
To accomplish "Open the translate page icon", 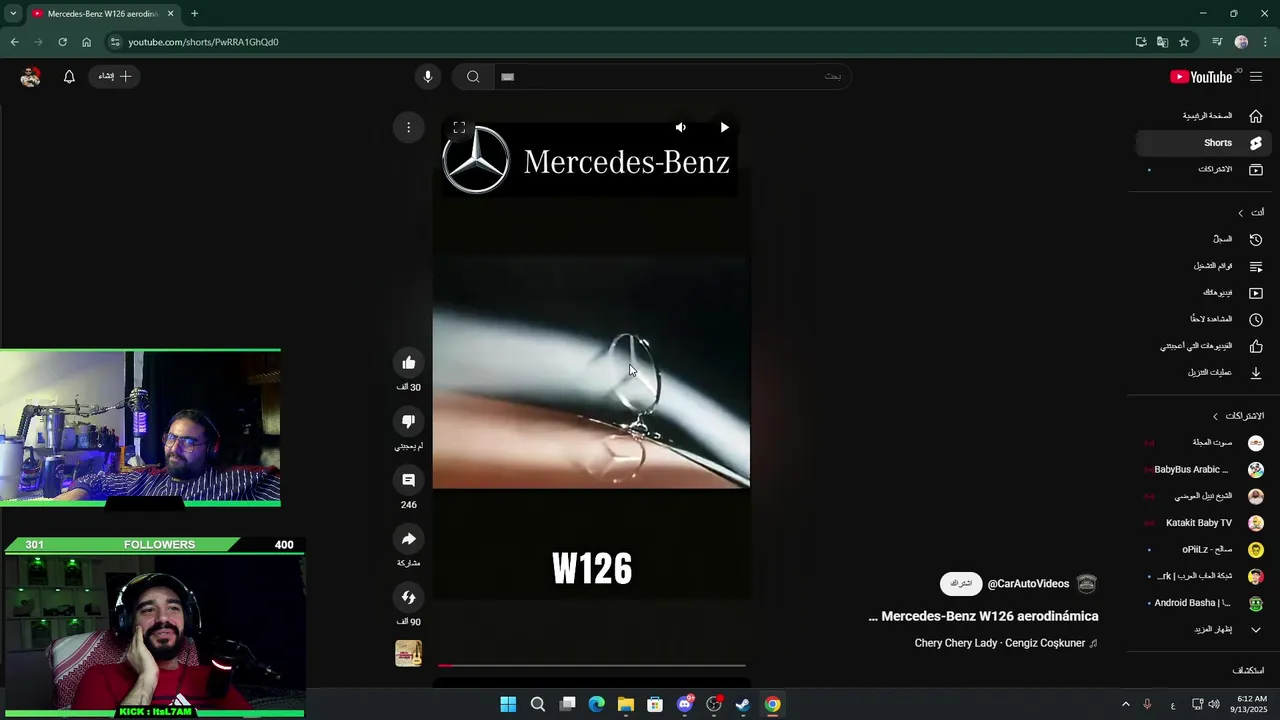I will [1162, 42].
